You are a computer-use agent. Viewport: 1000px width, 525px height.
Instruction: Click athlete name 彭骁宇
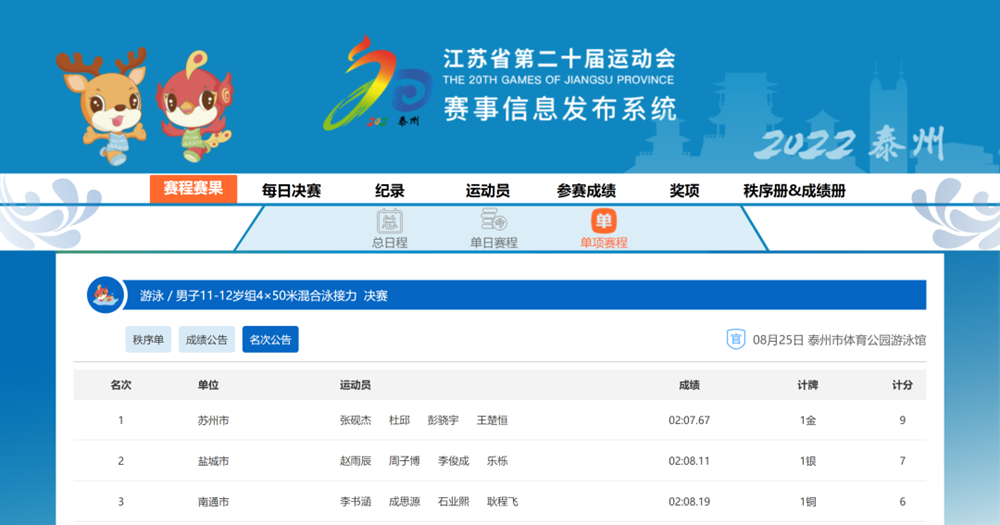443,420
